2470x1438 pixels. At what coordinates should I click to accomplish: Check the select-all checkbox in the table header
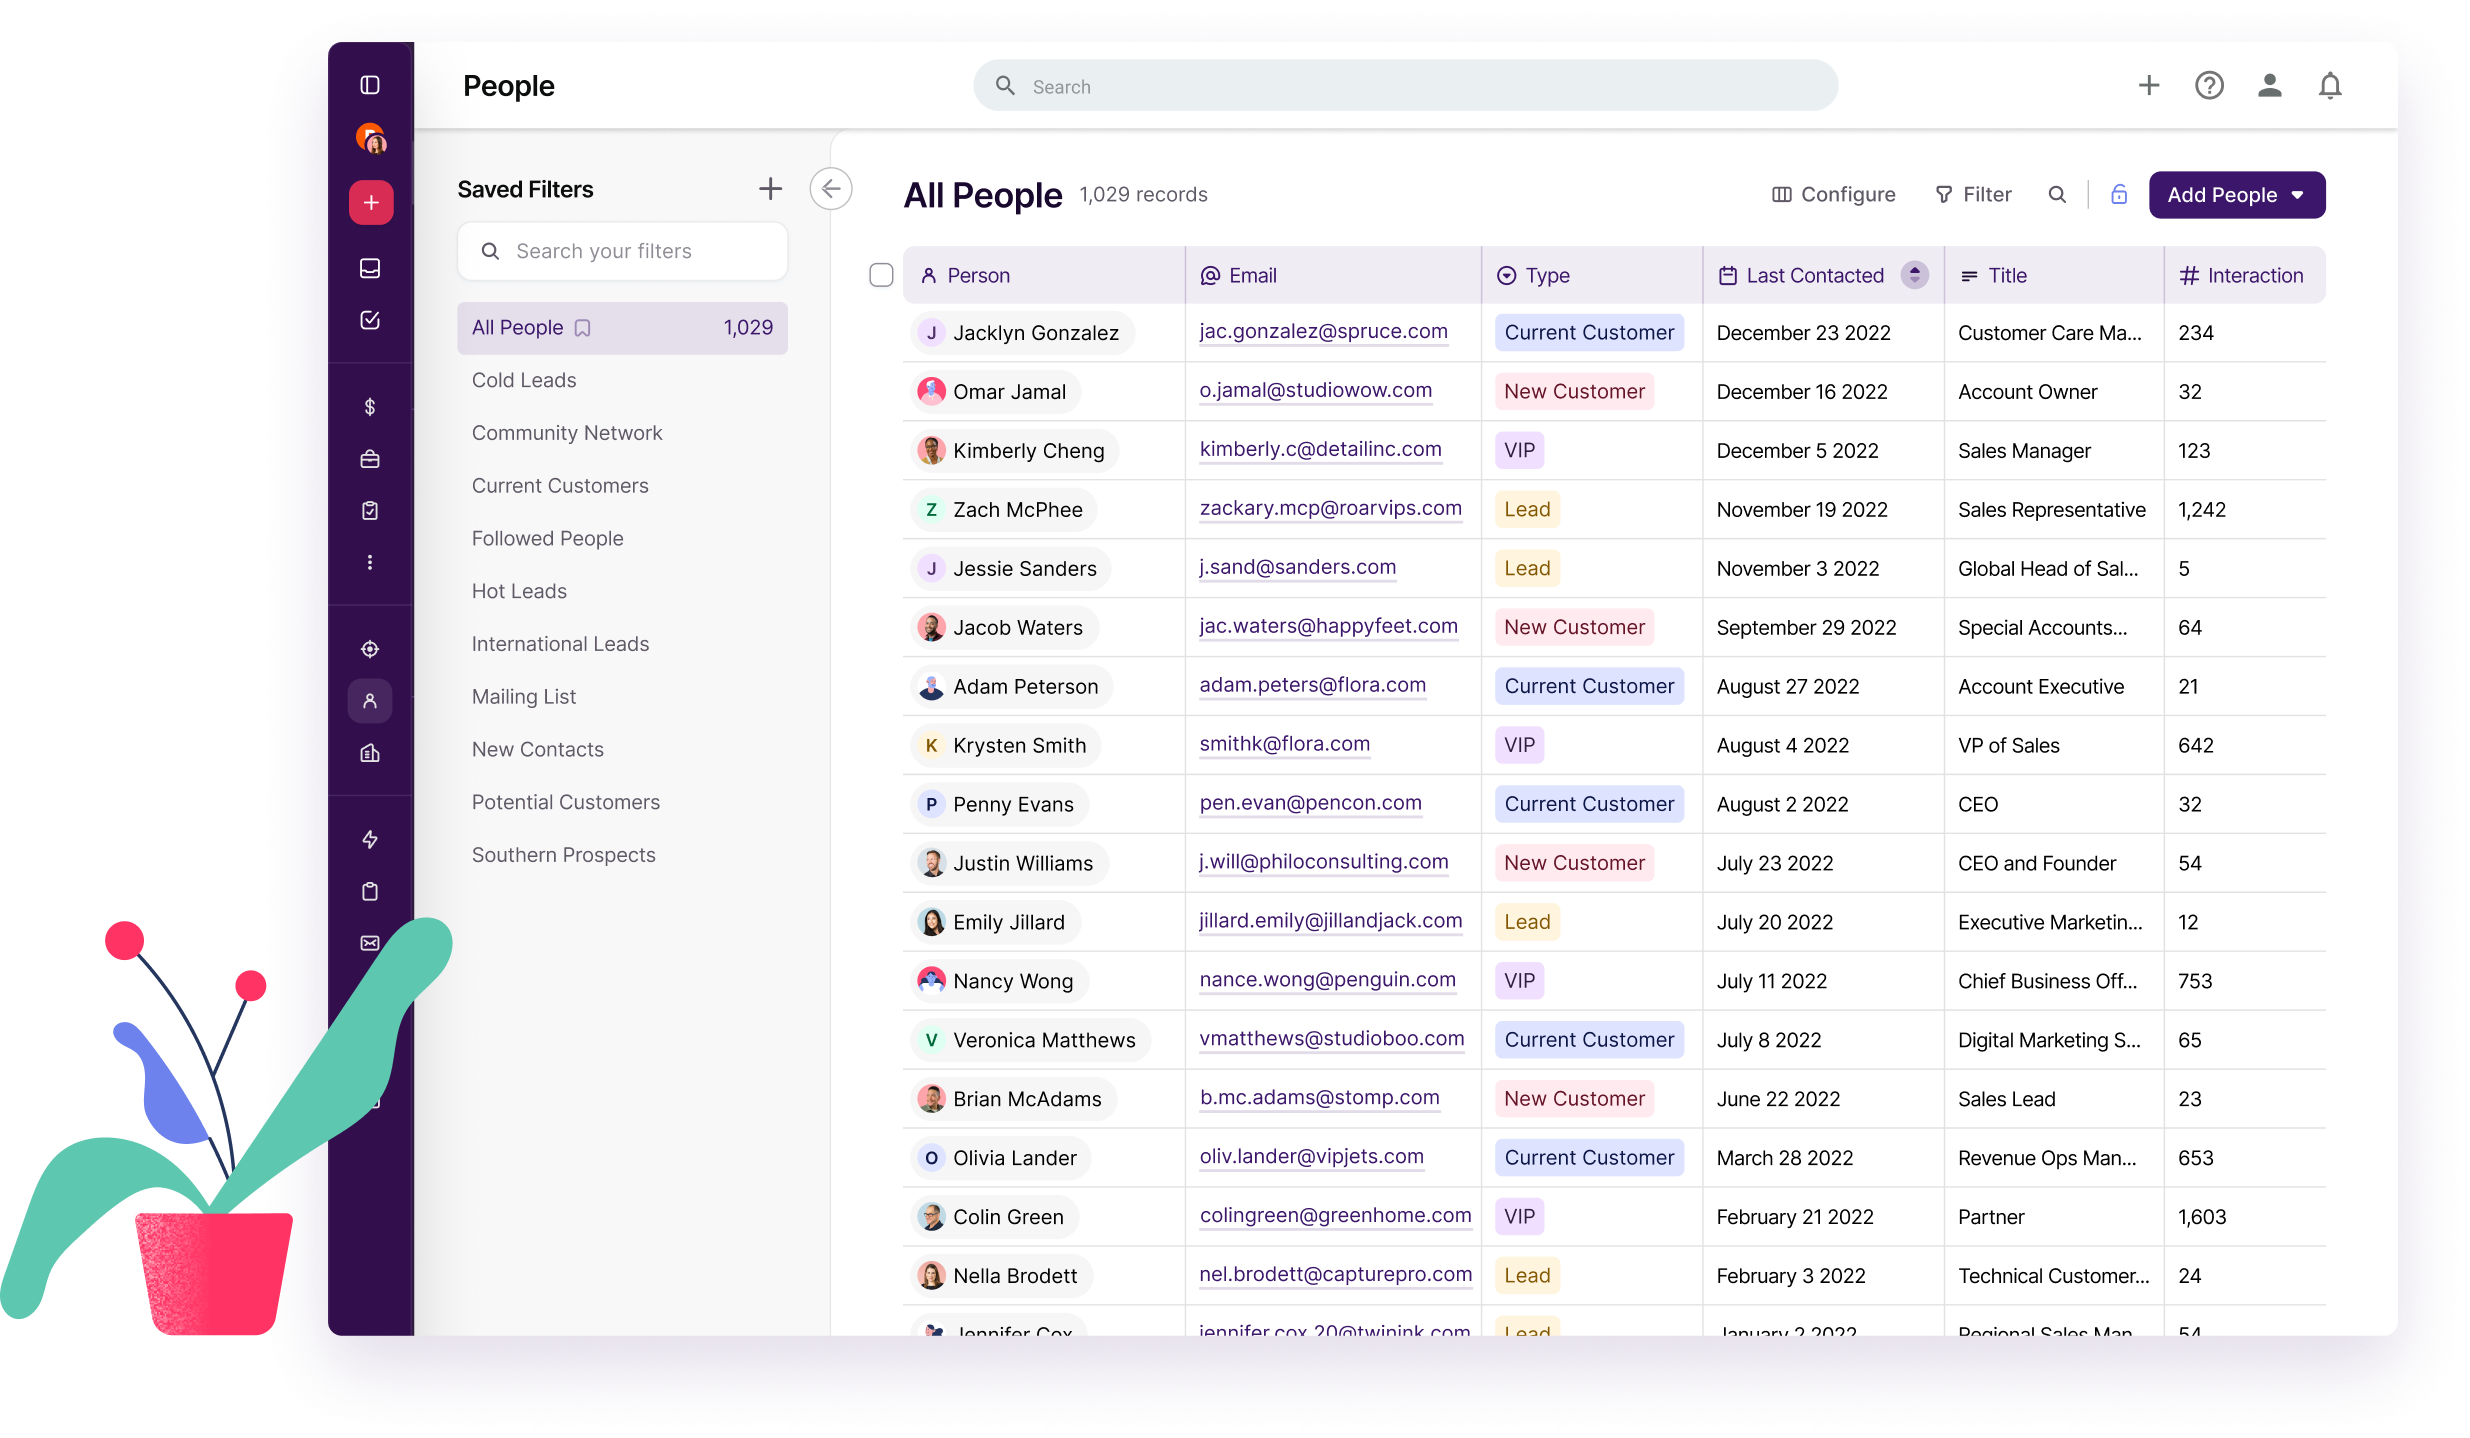coord(881,275)
